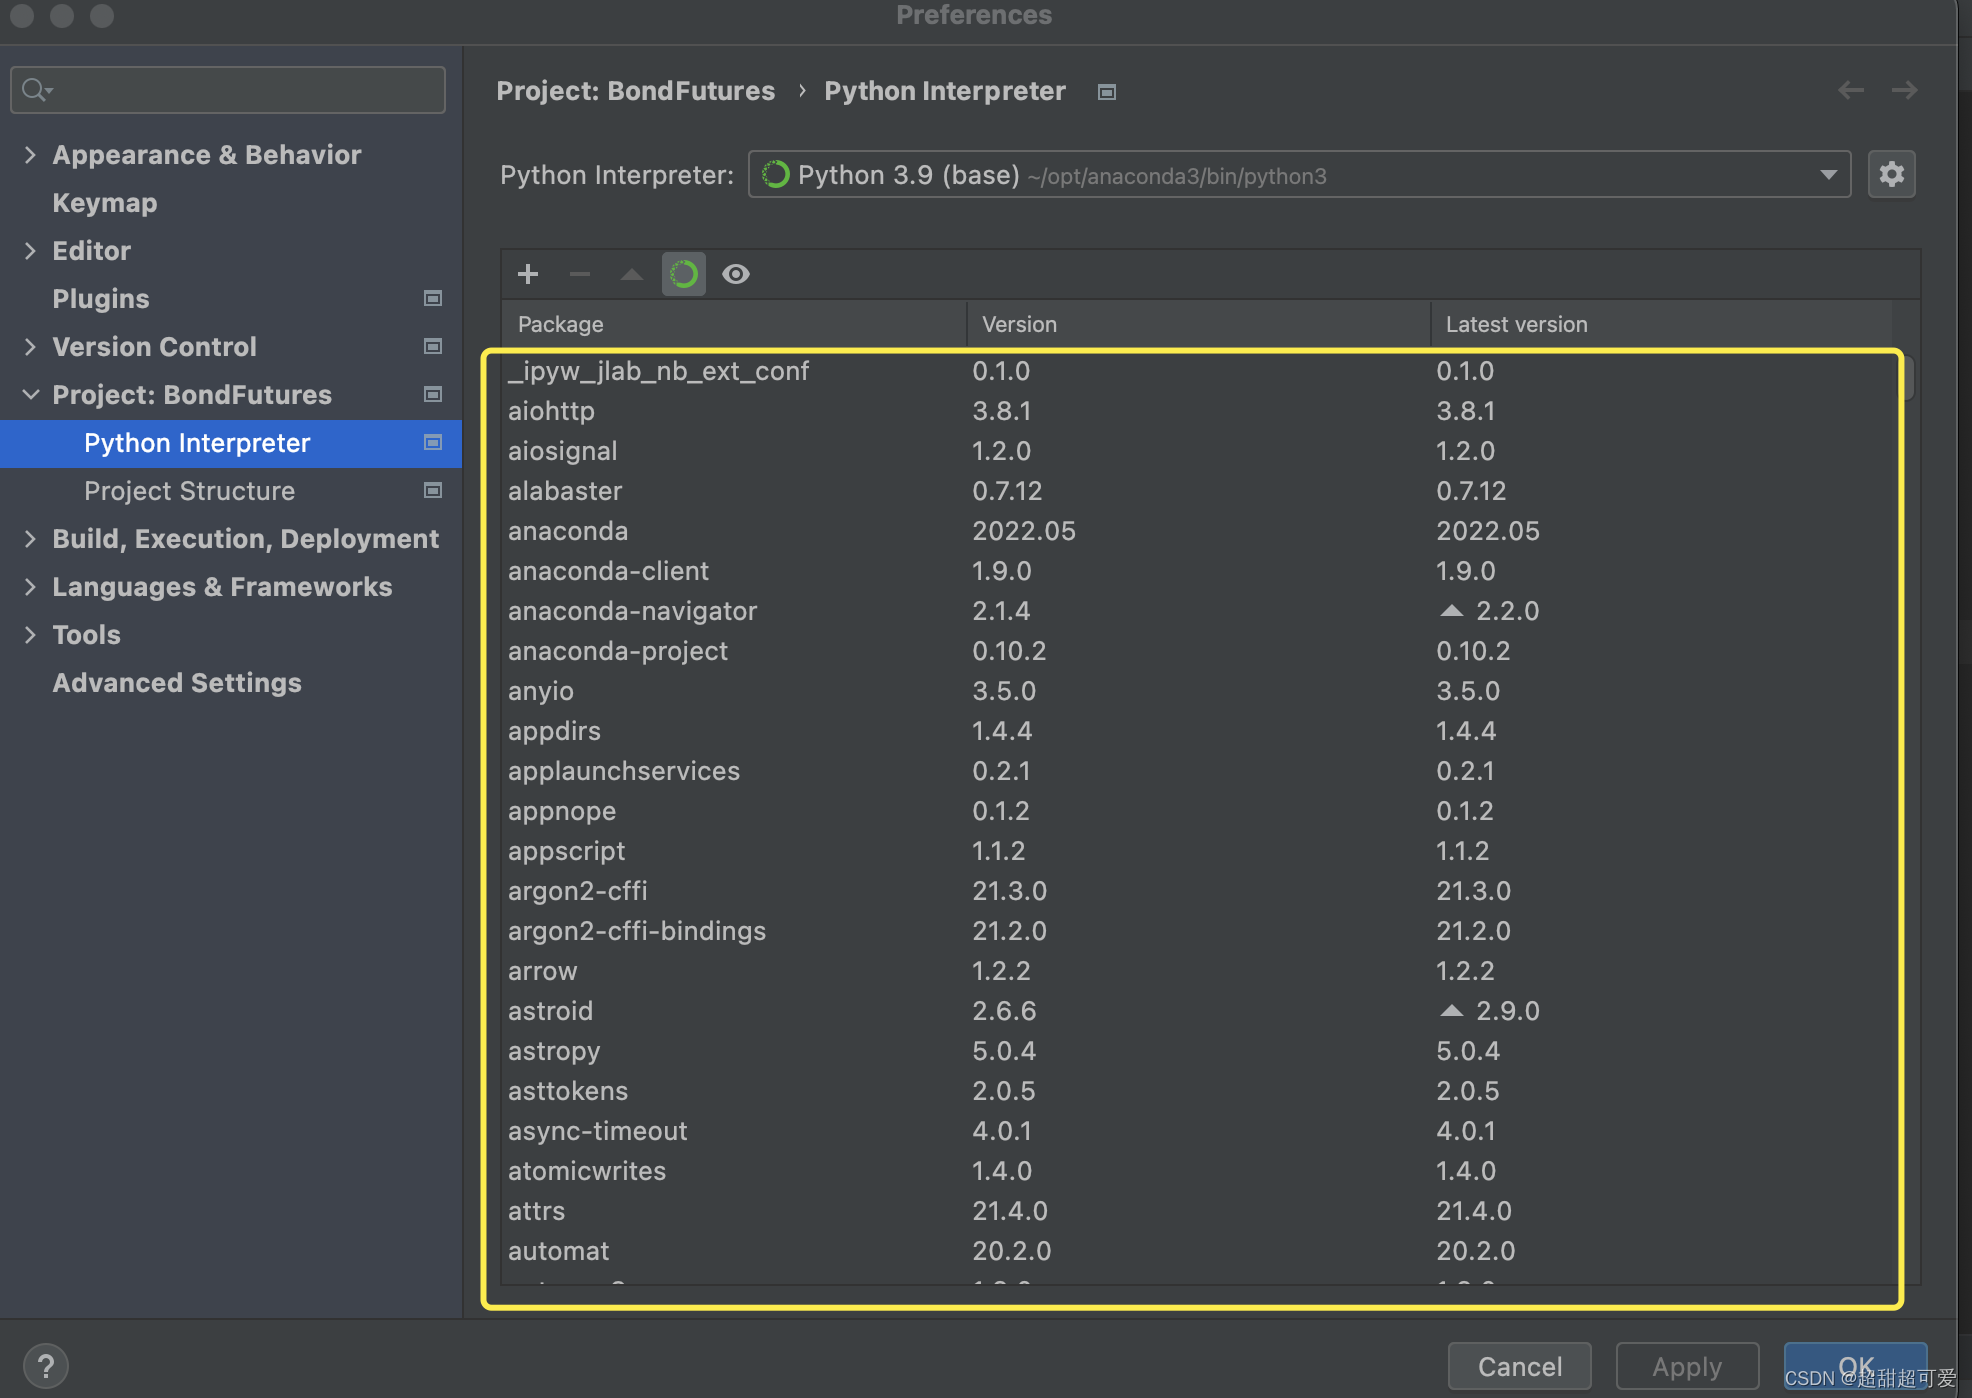This screenshot has height=1398, width=1972.
Task: Collapse Project: BondFutures section
Action: 30,394
